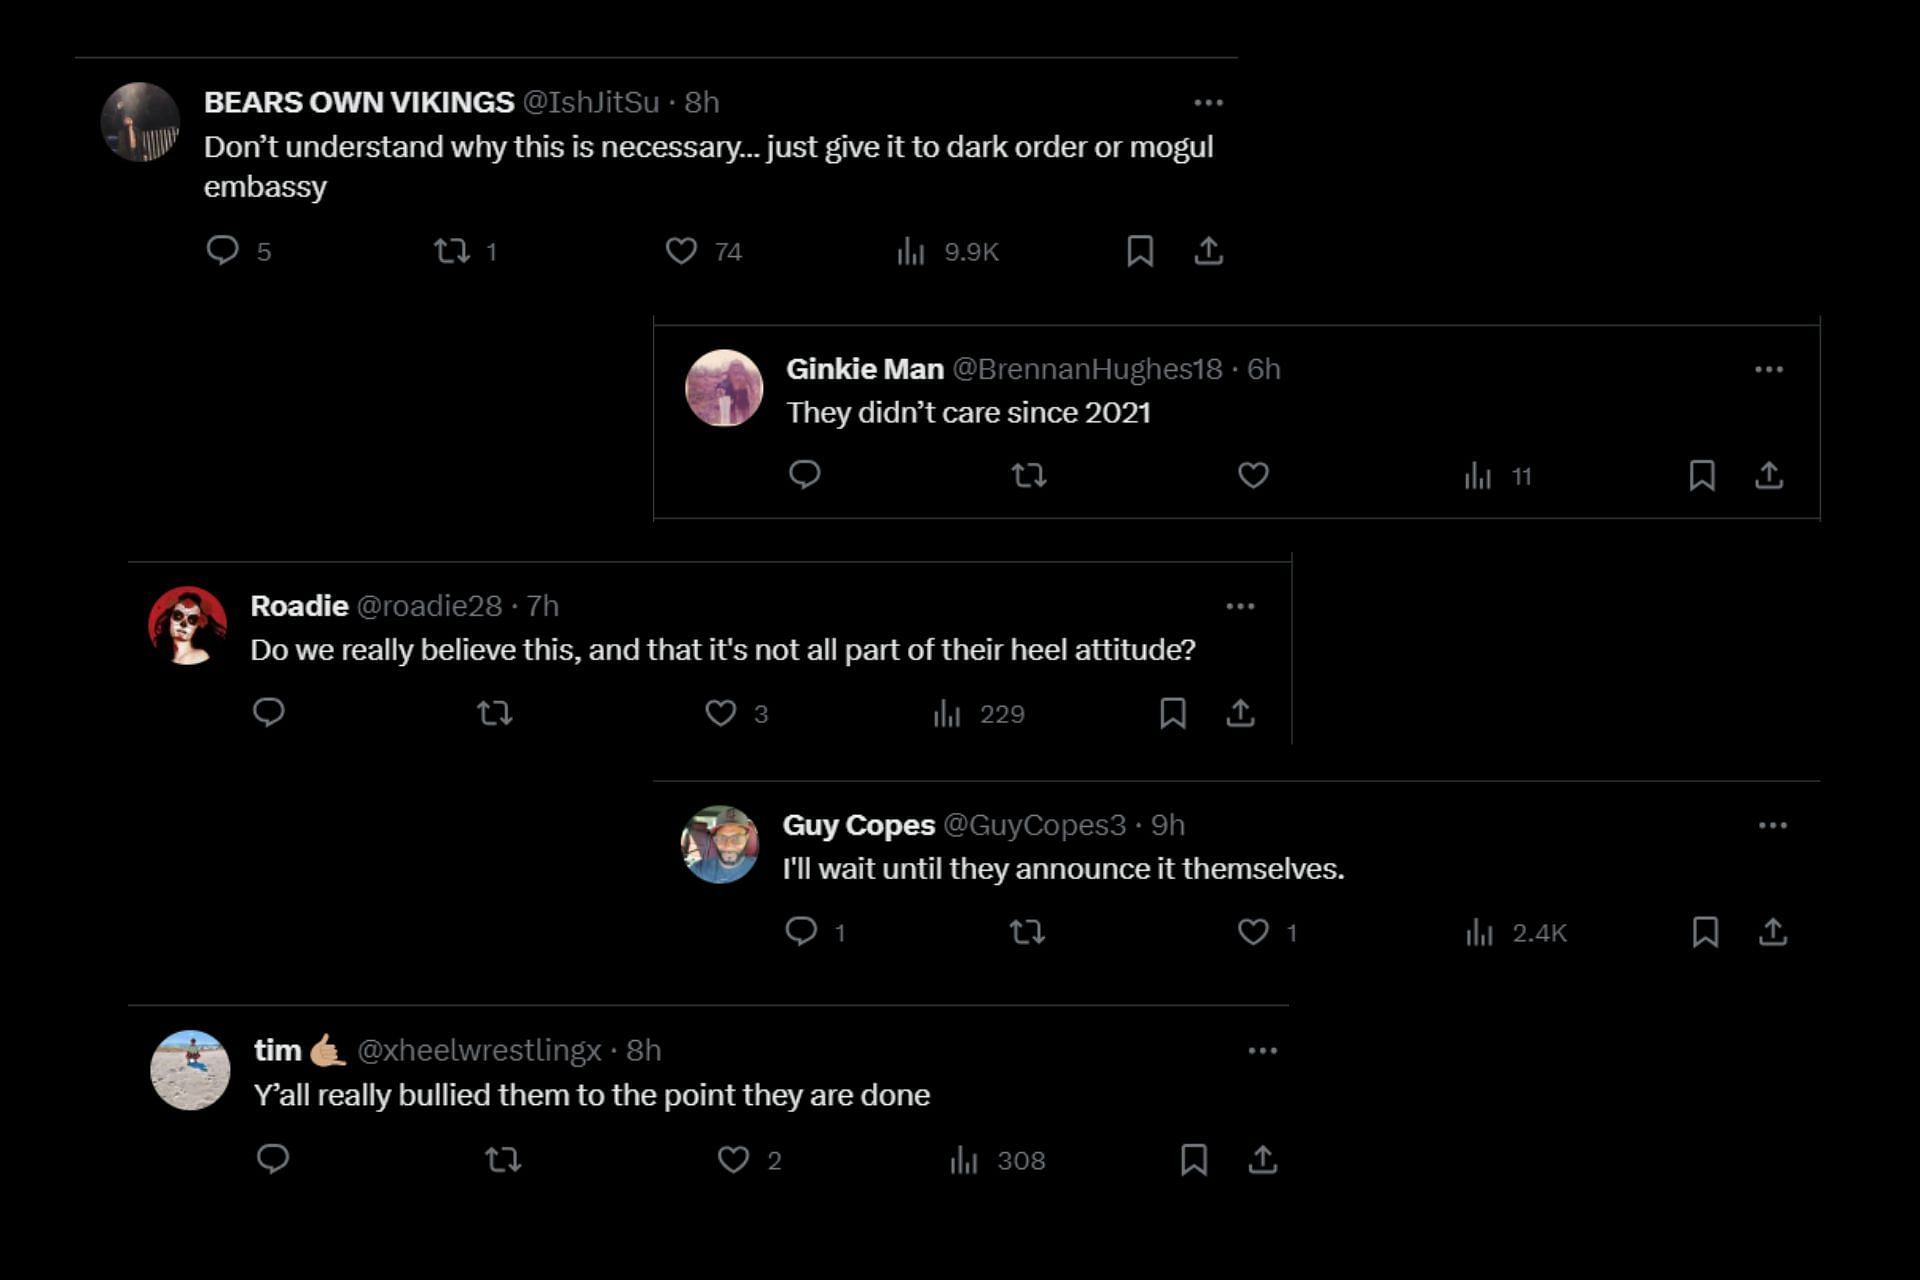Viewport: 1920px width, 1280px height.
Task: Bookmark Guy Copes' tweet
Action: click(1705, 932)
